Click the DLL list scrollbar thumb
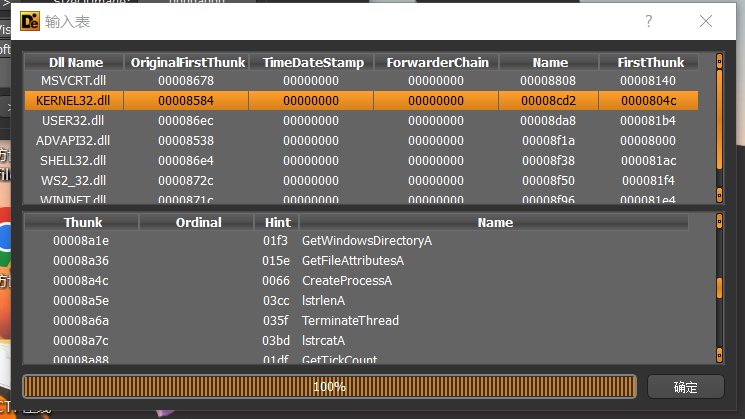Image resolution: width=745 pixels, height=419 pixels. click(719, 119)
